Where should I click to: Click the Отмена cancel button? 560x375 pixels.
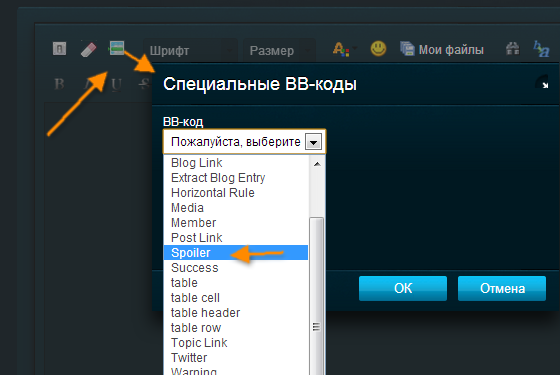click(x=502, y=288)
